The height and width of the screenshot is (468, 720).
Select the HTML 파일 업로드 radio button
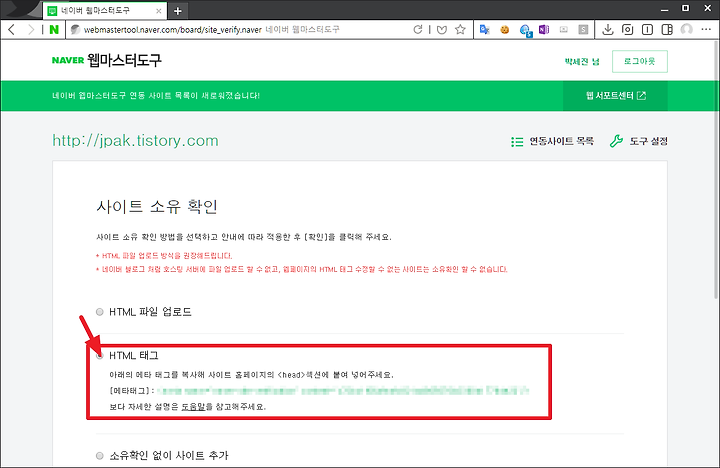click(100, 312)
